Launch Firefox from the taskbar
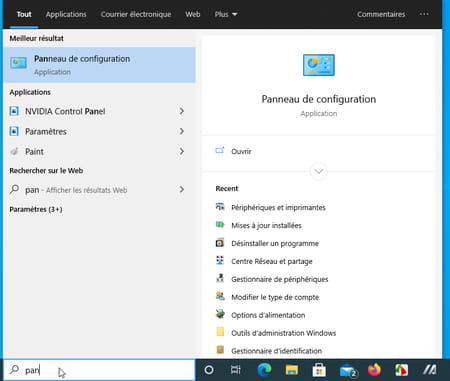Viewport: 450px width, 381px height. pyautogui.click(x=374, y=370)
